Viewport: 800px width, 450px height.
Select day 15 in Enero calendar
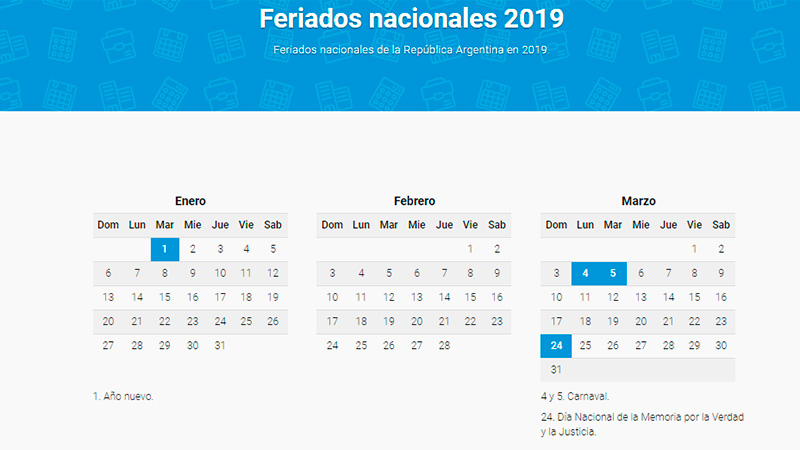click(x=165, y=297)
